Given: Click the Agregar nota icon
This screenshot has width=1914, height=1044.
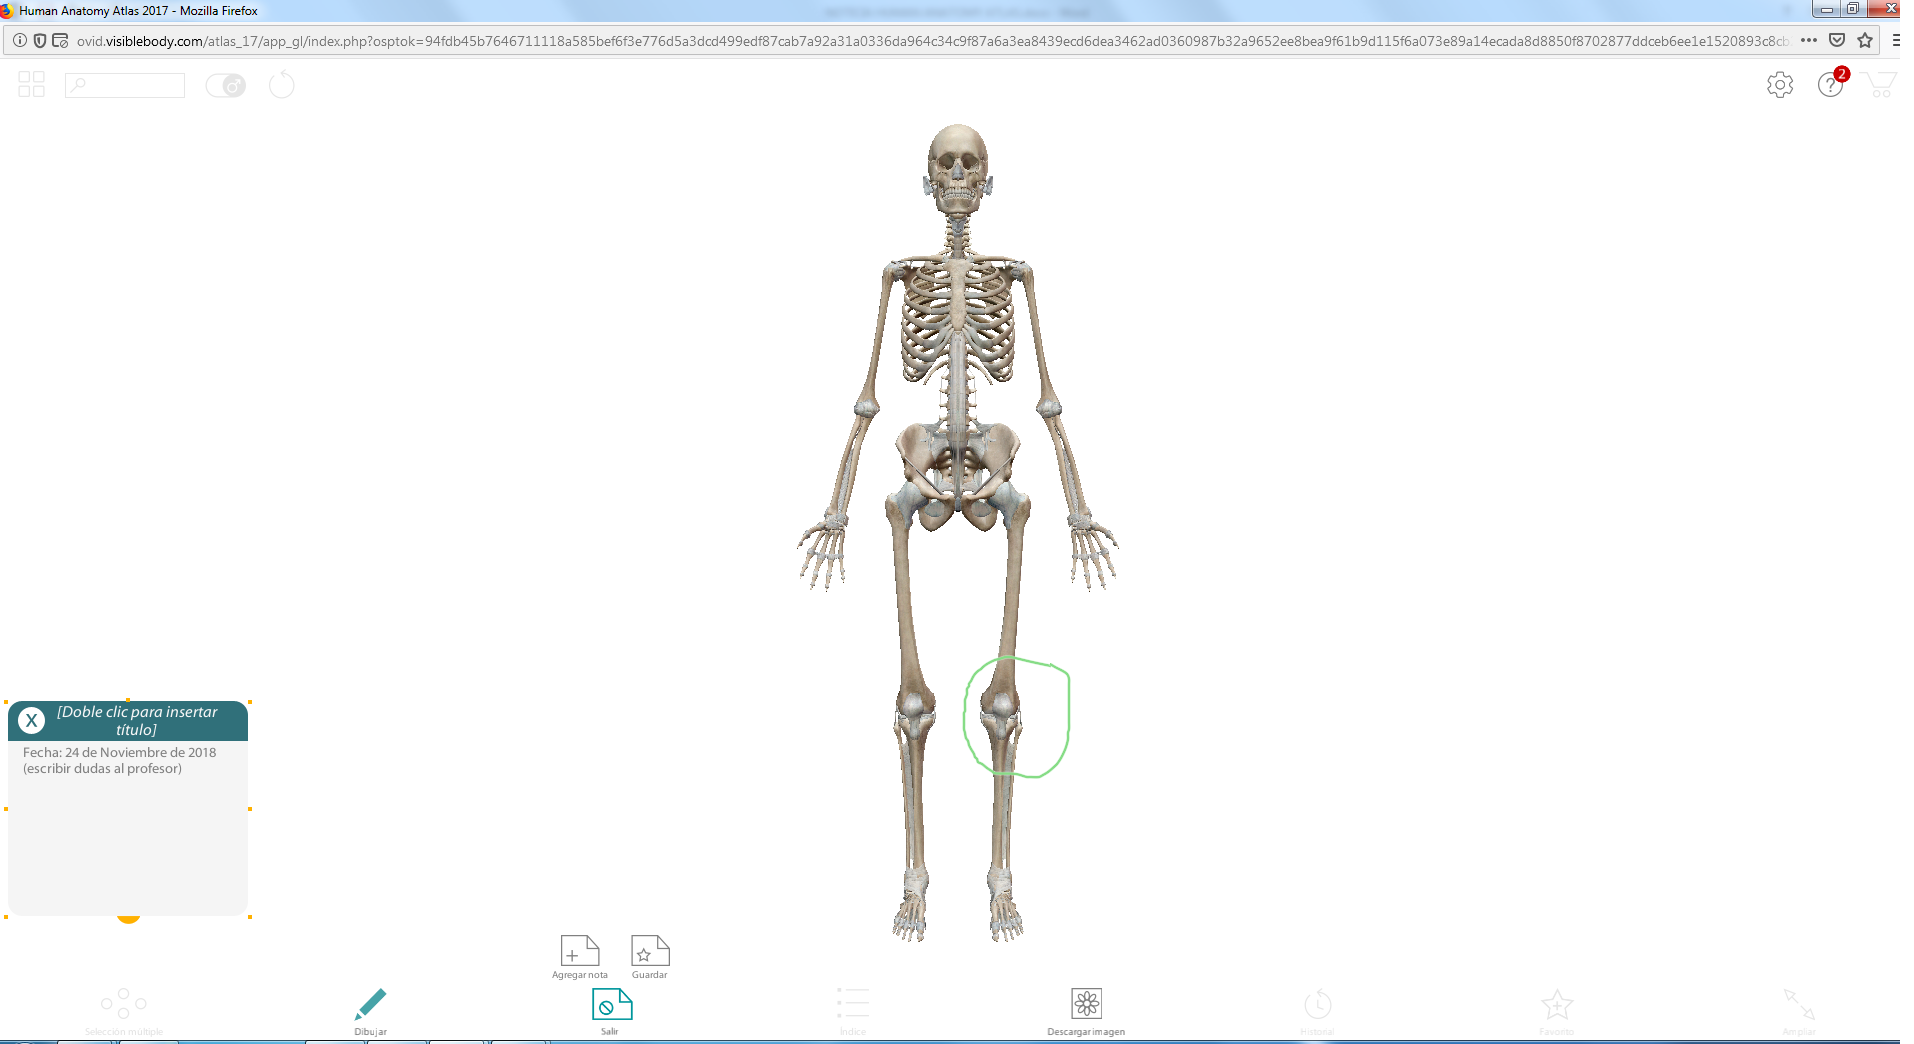Looking at the screenshot, I should pos(579,951).
